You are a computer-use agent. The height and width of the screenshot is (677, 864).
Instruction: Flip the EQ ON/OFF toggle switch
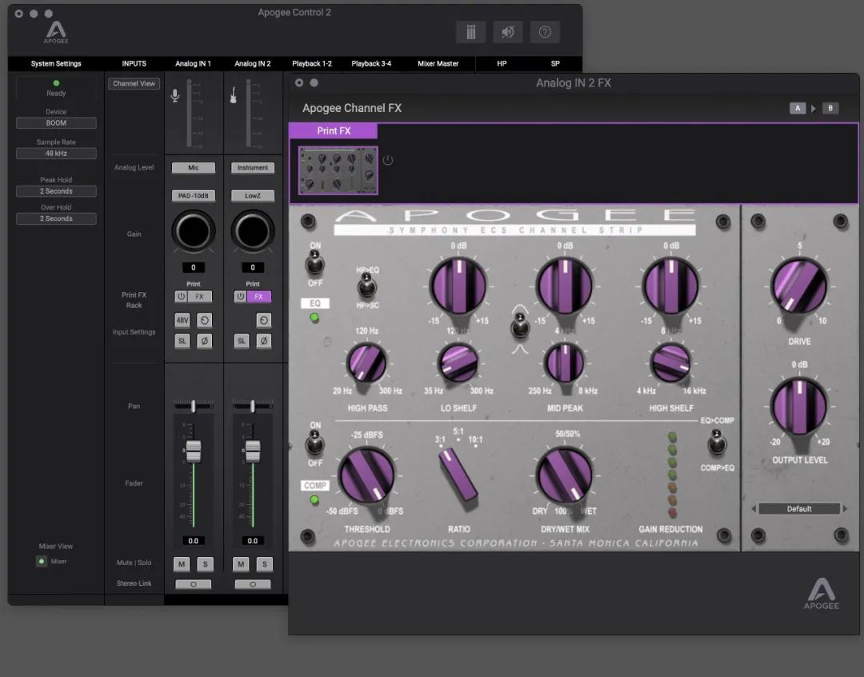(315, 264)
